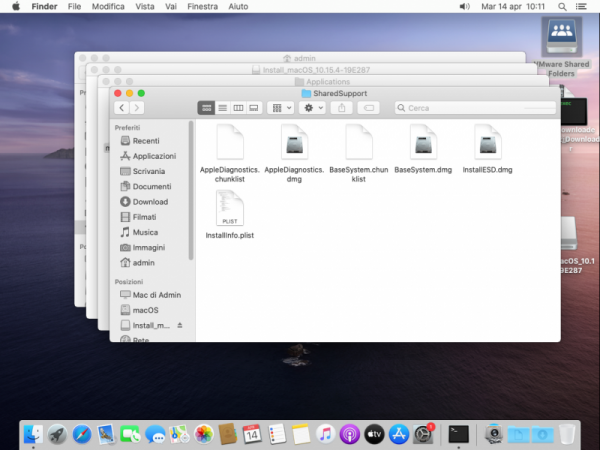This screenshot has height=450, width=600.
Task: Select the AppleDiagnostics.chunklist file
Action: (x=230, y=153)
